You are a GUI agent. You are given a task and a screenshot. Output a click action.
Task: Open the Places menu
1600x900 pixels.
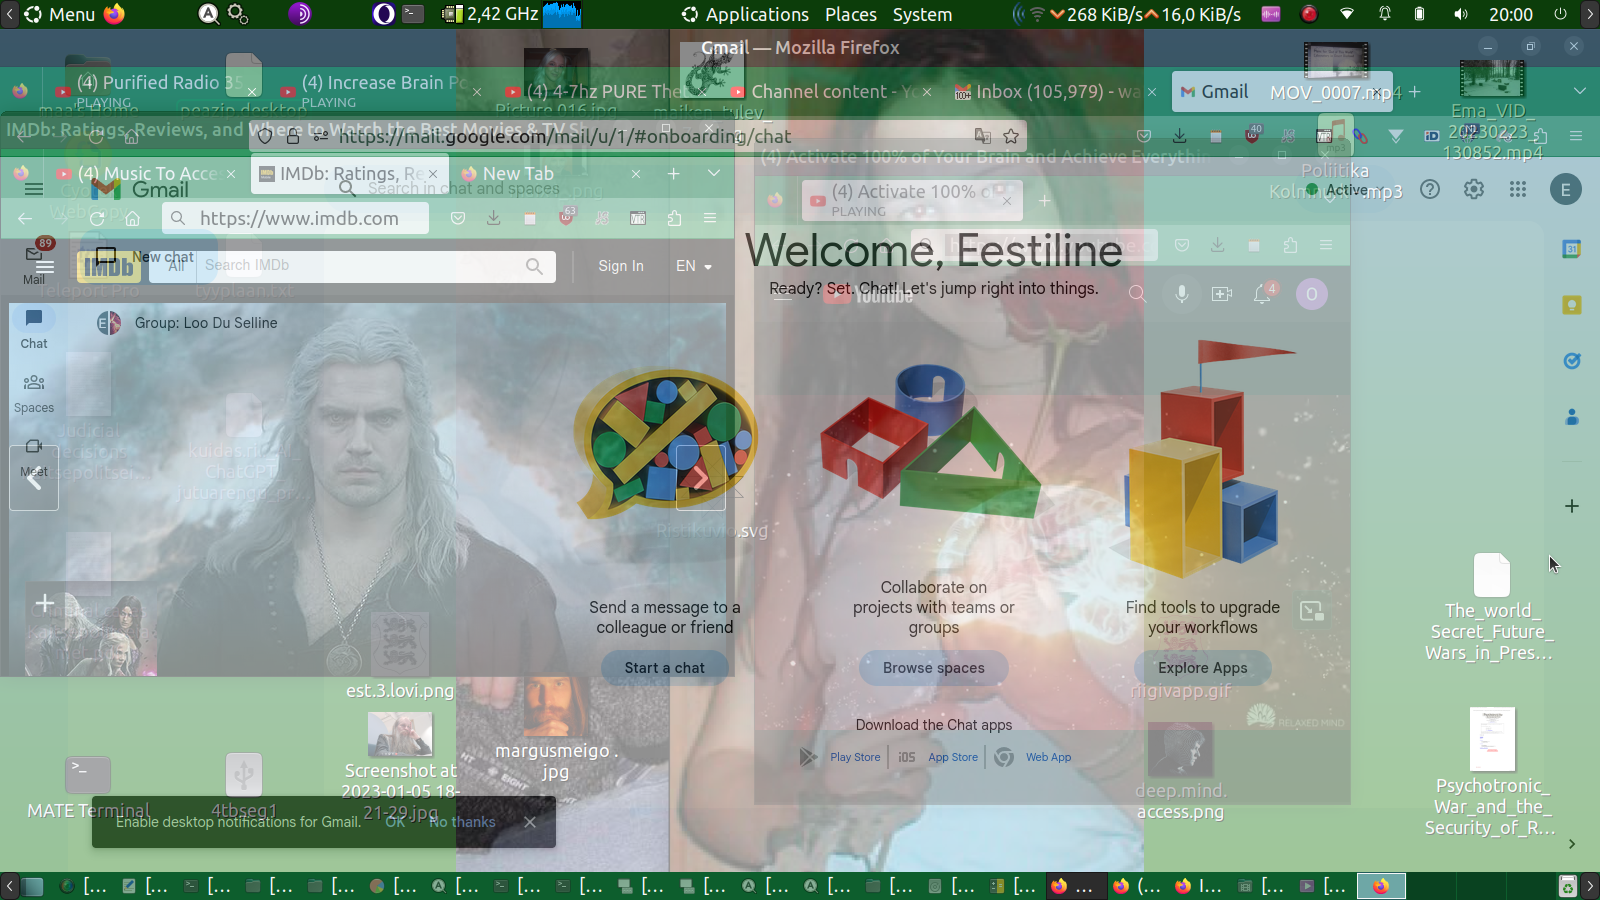851,14
